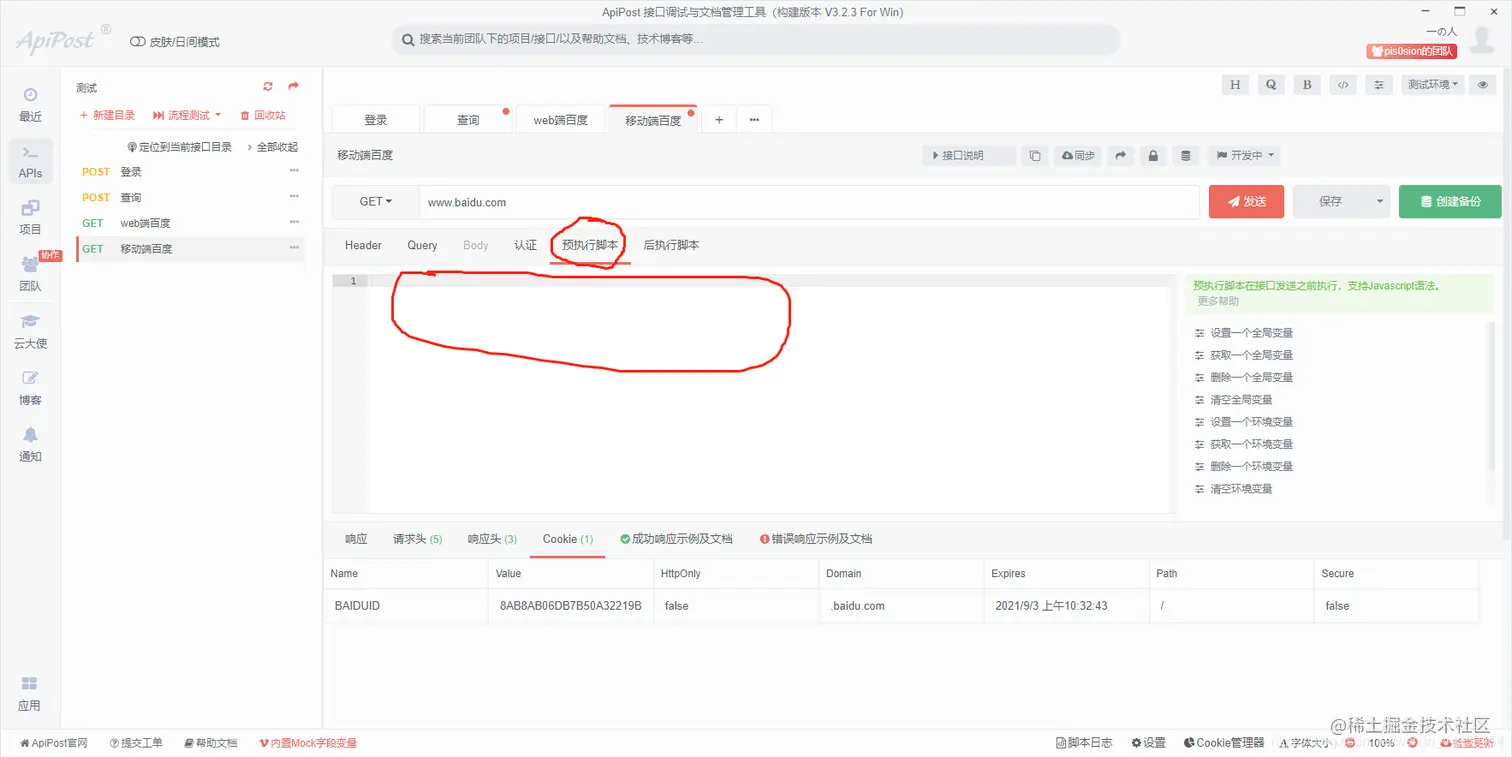This screenshot has height=757, width=1512.
Task: Click 新建目录 to create a directory
Action: [107, 116]
